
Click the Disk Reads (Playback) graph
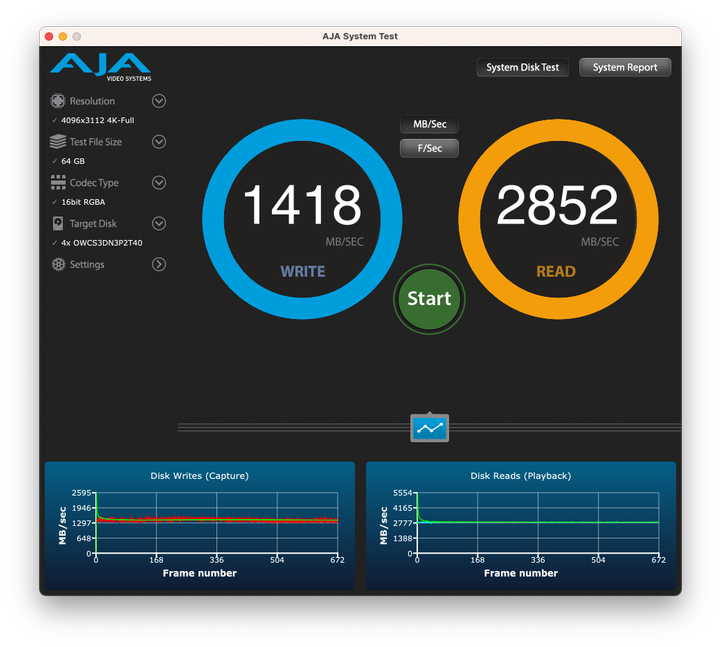[538, 524]
